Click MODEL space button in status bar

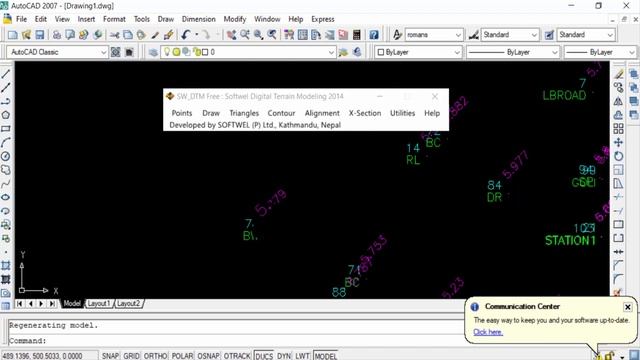pos(326,356)
